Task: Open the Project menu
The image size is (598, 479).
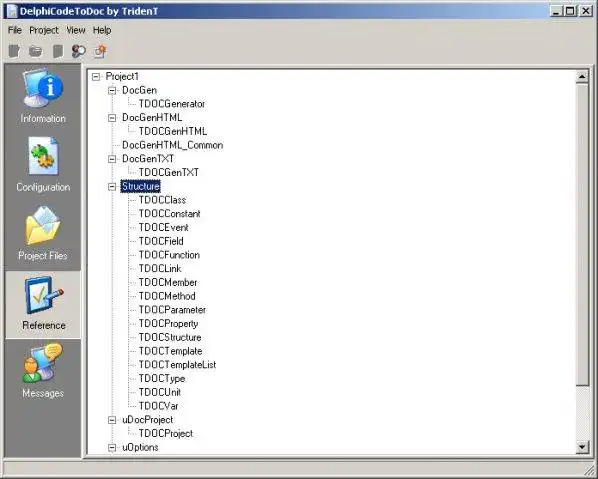Action: click(44, 30)
